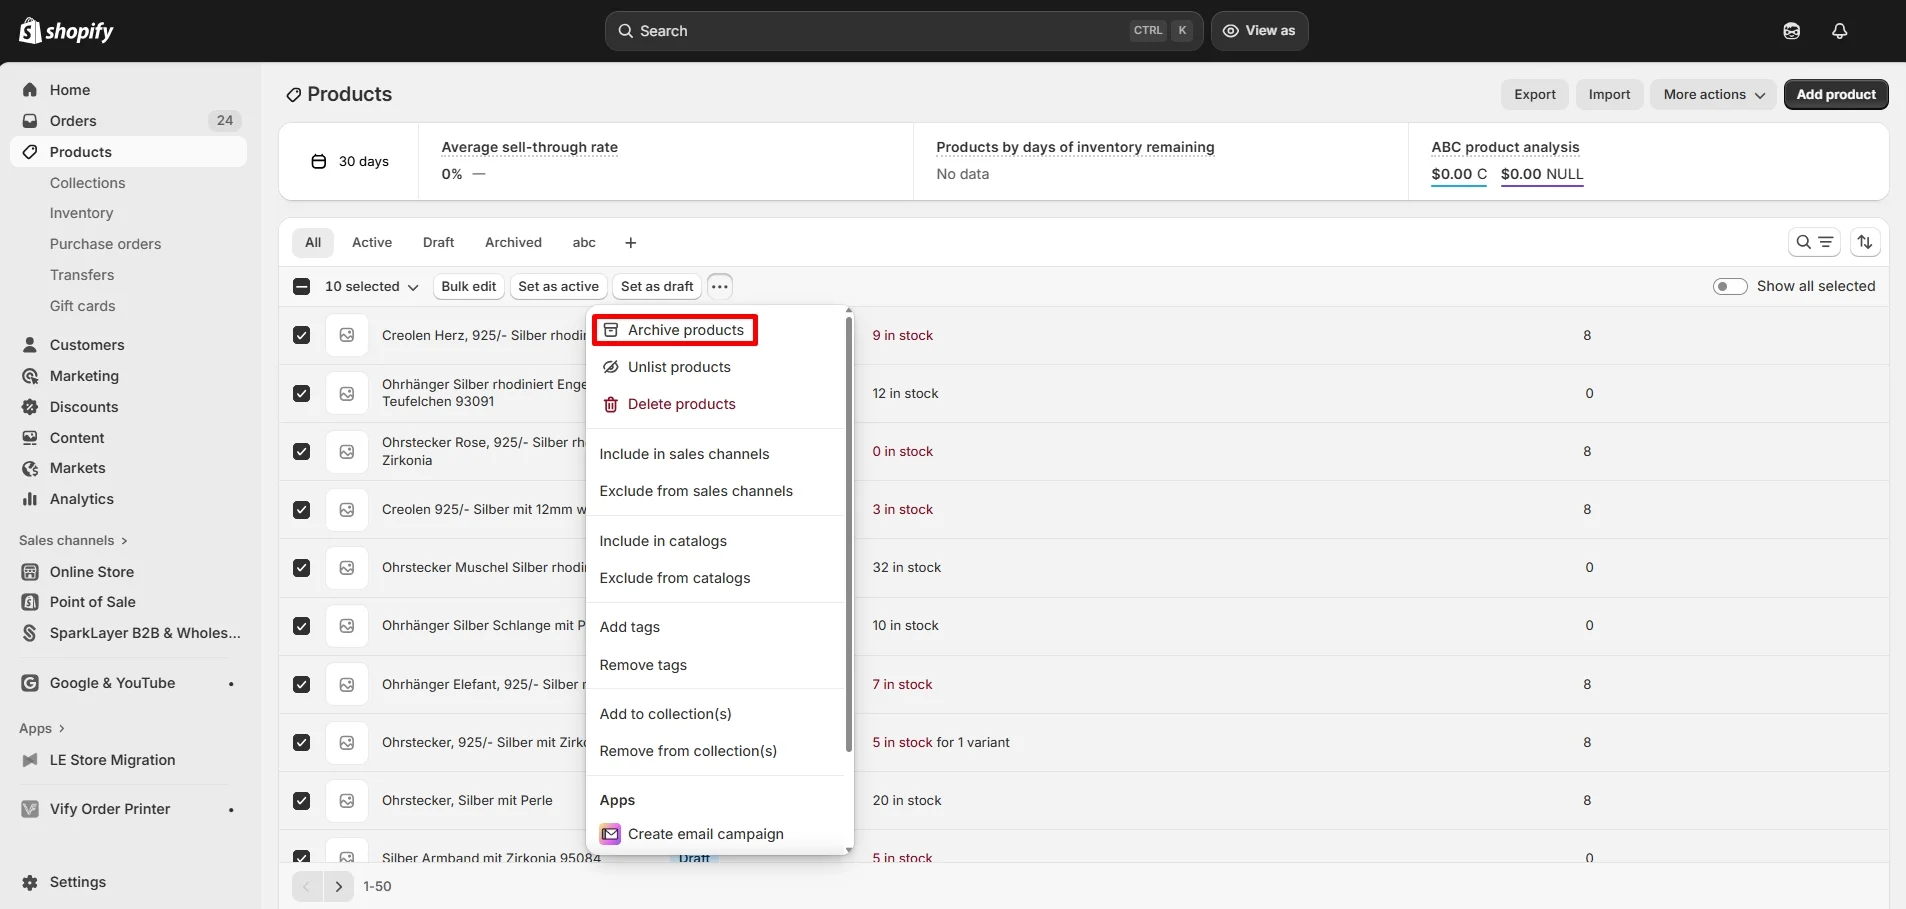Viewport: 1906px width, 909px height.
Task: Click thumbnail of Ohrstecker, Silber mit Perle
Action: (346, 800)
